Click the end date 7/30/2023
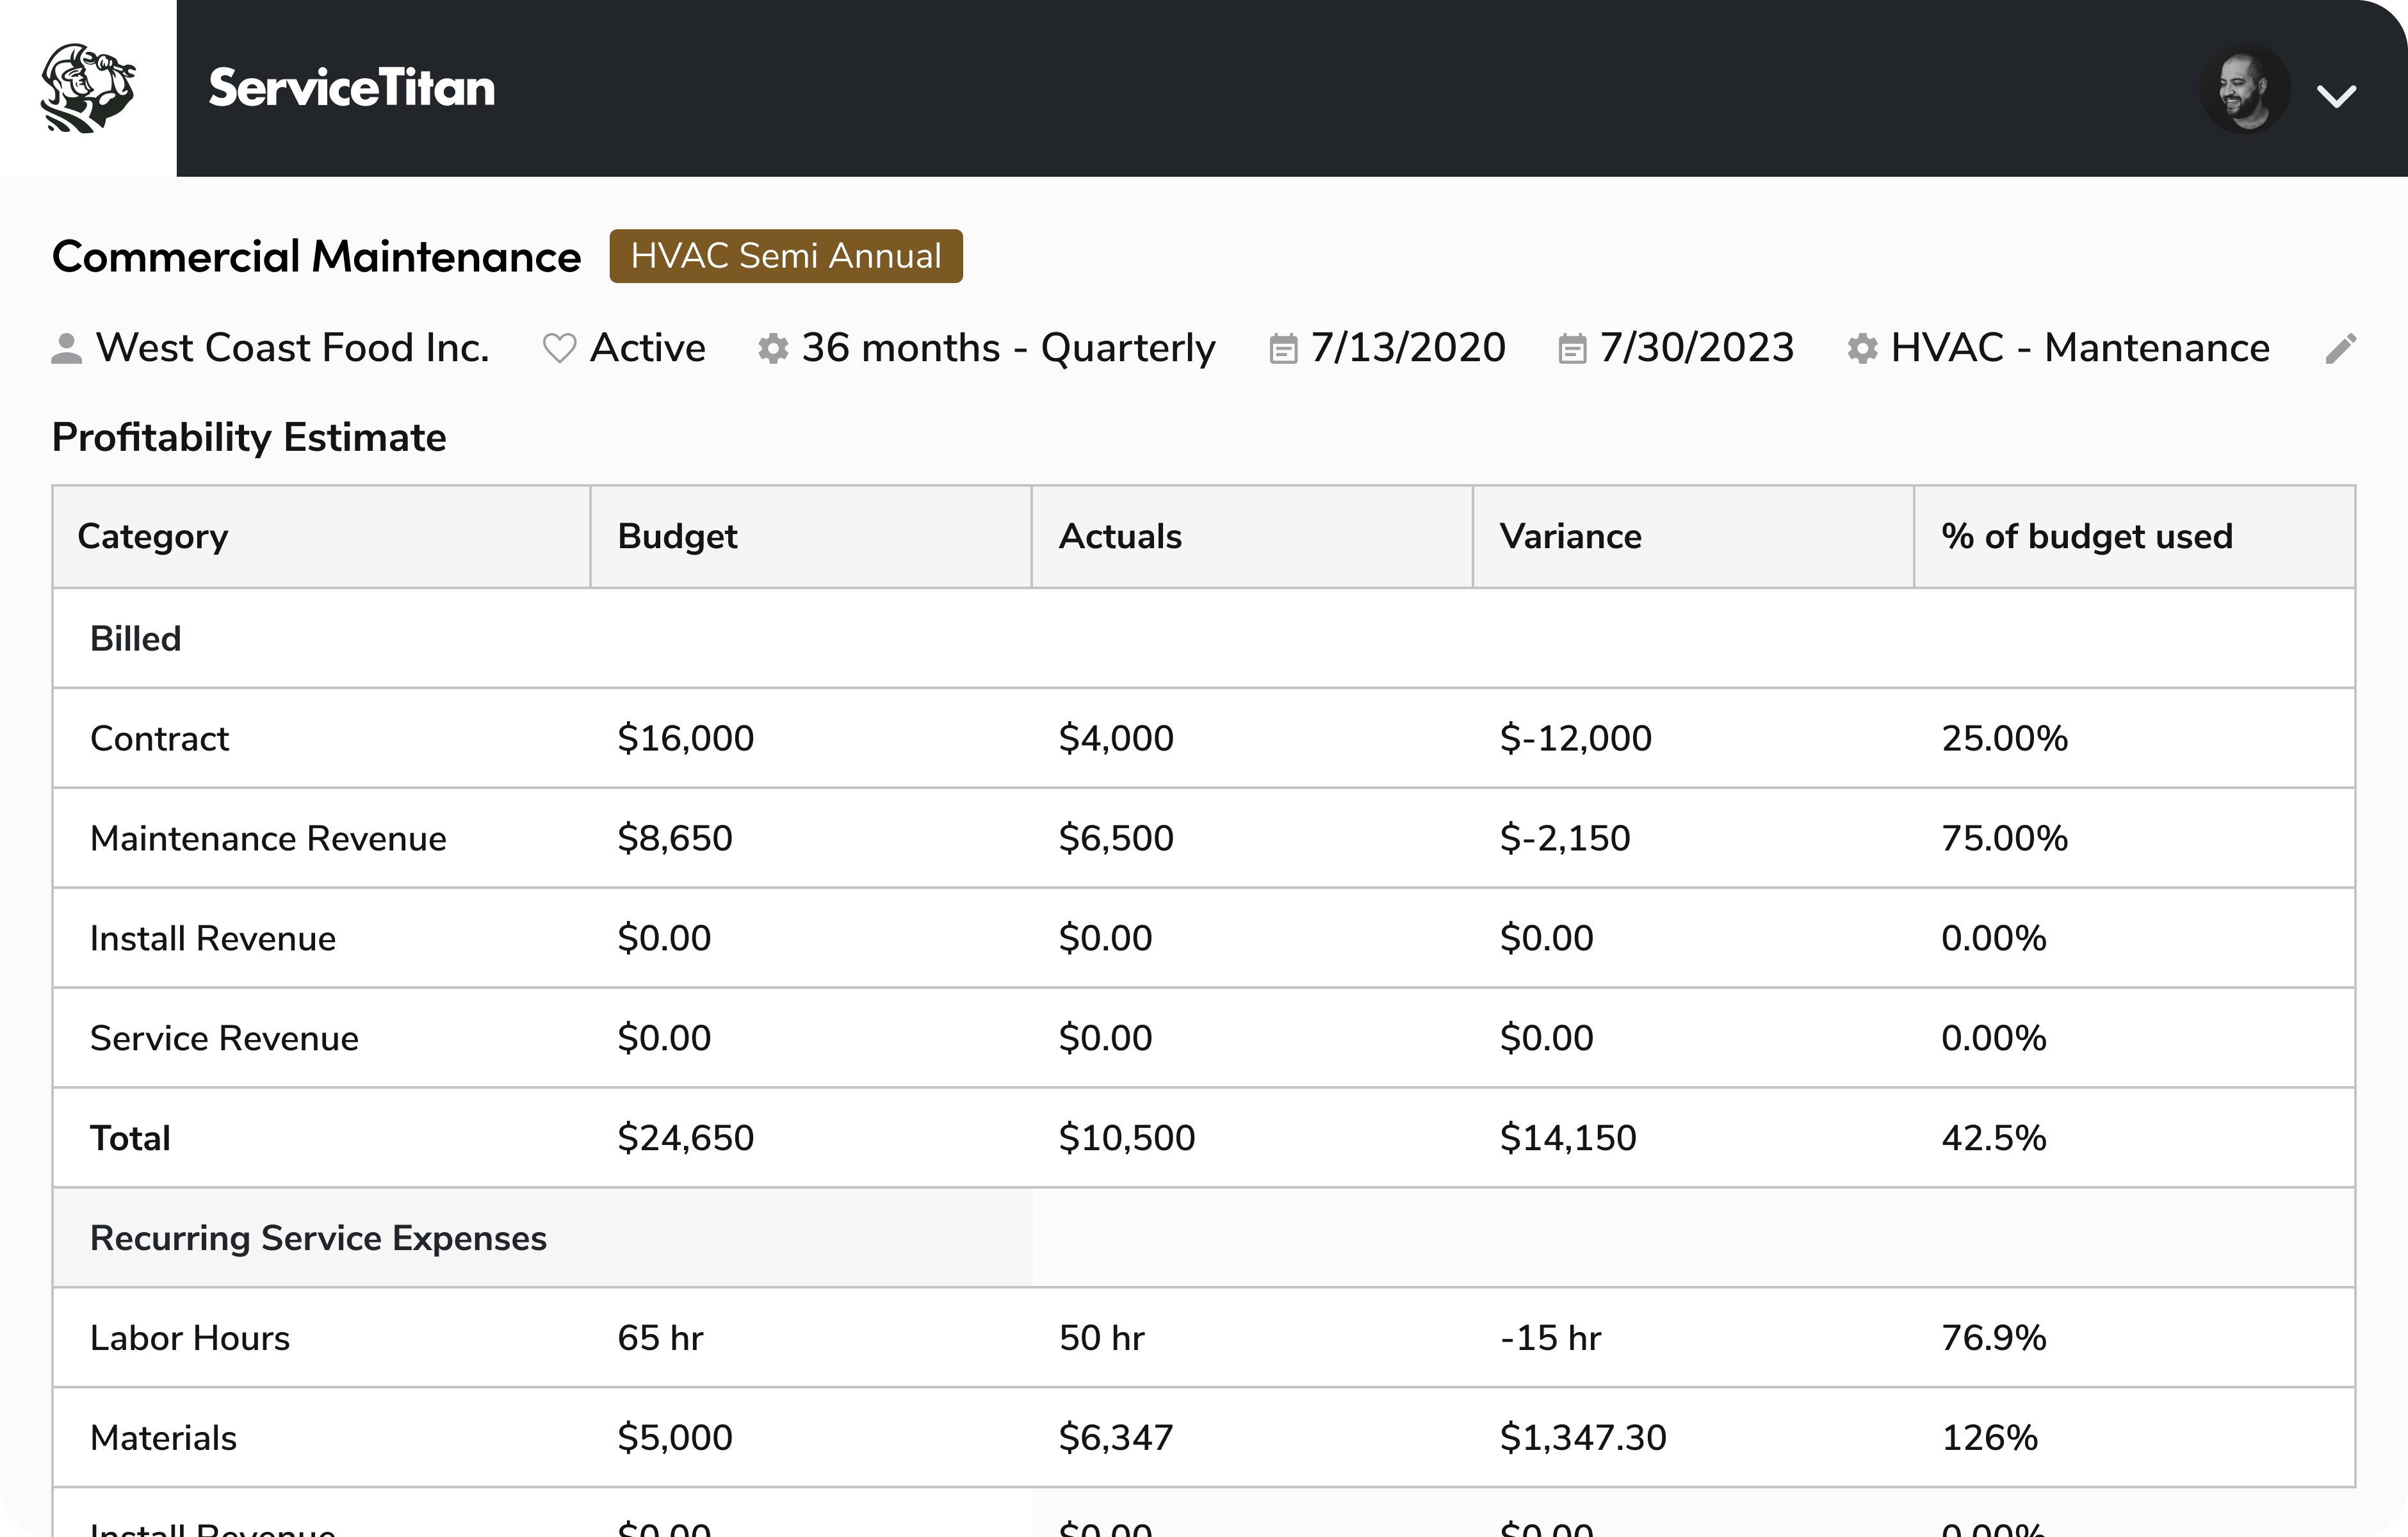2408x1537 pixels. 1697,348
